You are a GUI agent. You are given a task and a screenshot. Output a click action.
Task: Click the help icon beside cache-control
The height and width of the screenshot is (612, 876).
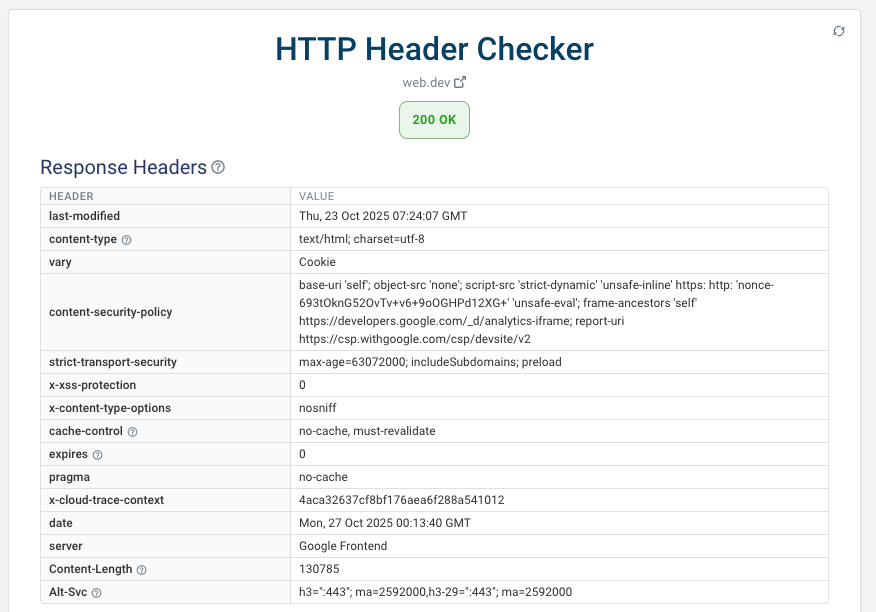(132, 432)
